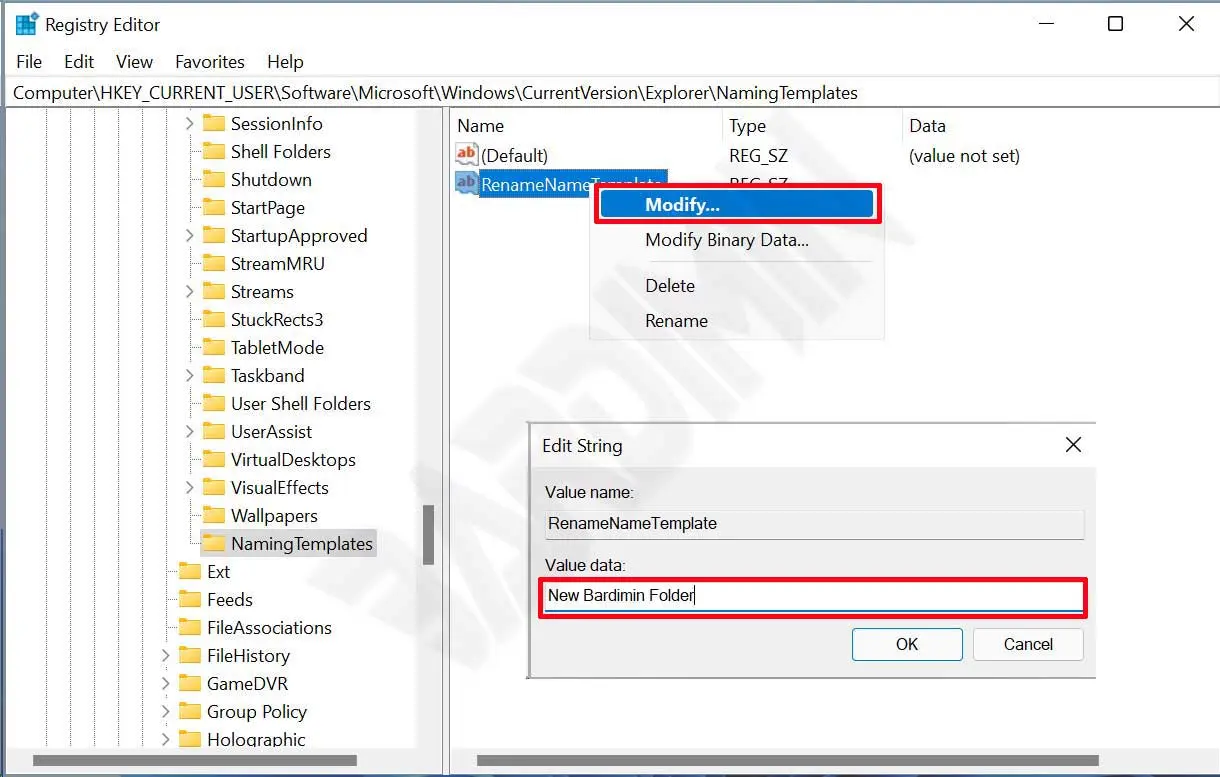The width and height of the screenshot is (1220, 777).
Task: Click the tree pane vertical scrollbar thumb
Action: coord(429,534)
